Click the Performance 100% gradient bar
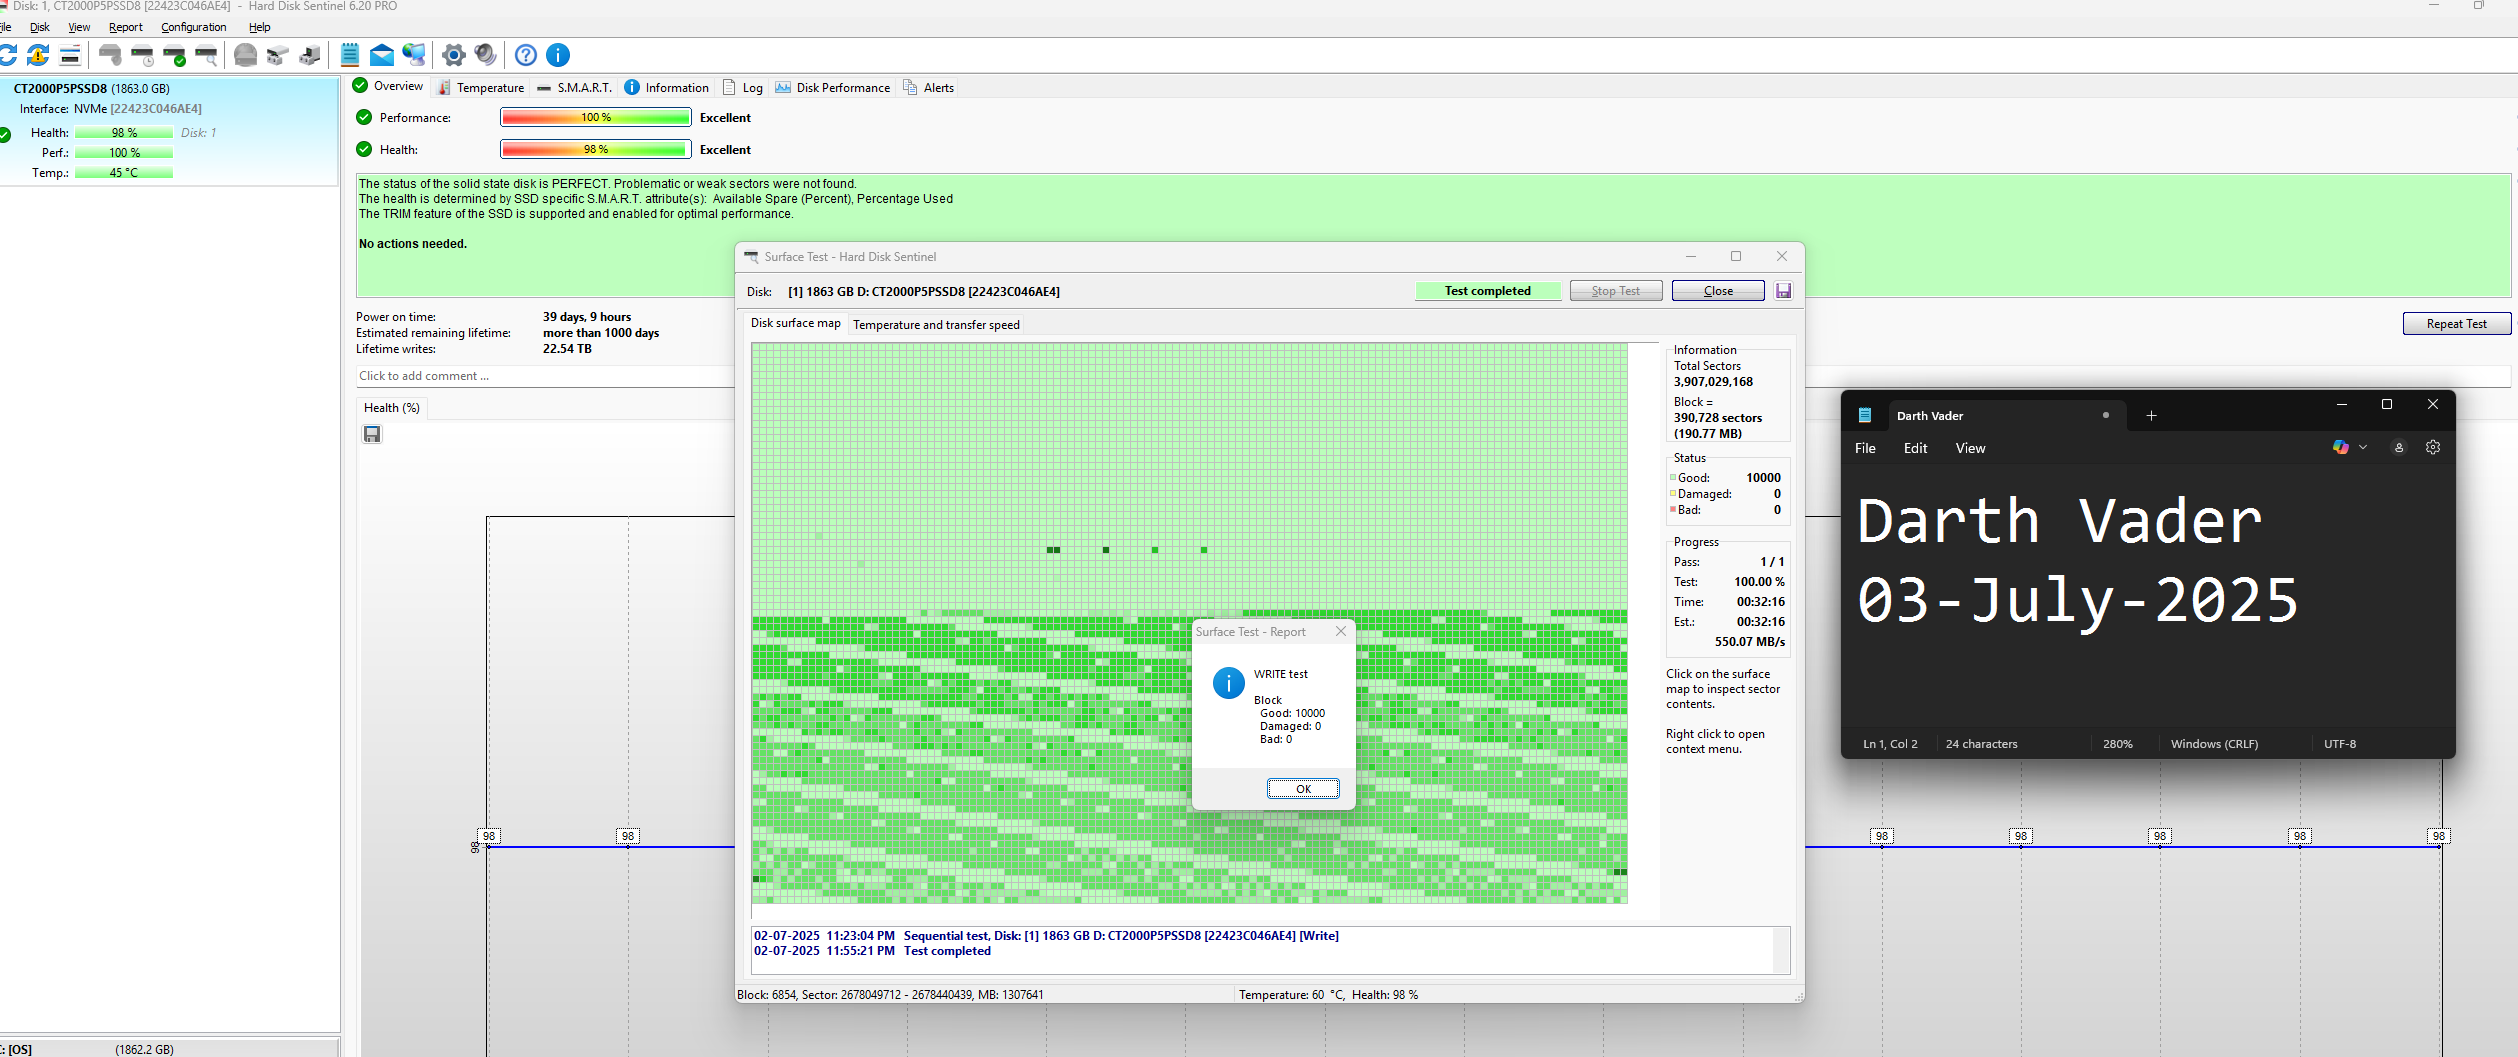The image size is (2518, 1057). [x=596, y=118]
